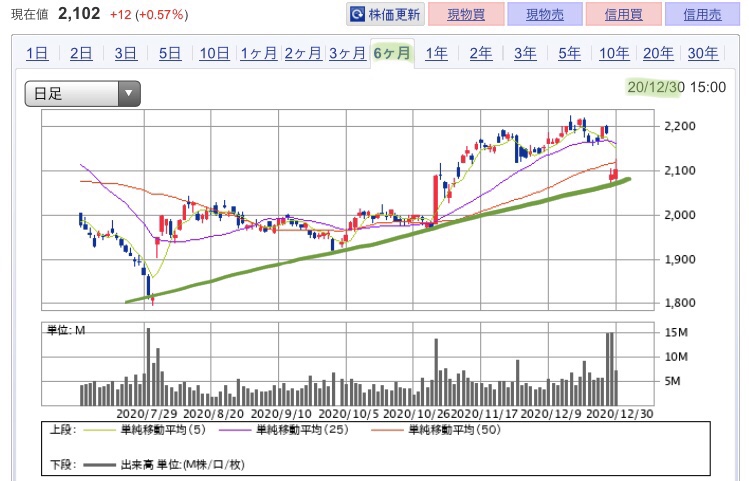This screenshot has height=481, width=749.
Task: Click the latest red candlestick at 2020/12/30
Action: tap(616, 174)
